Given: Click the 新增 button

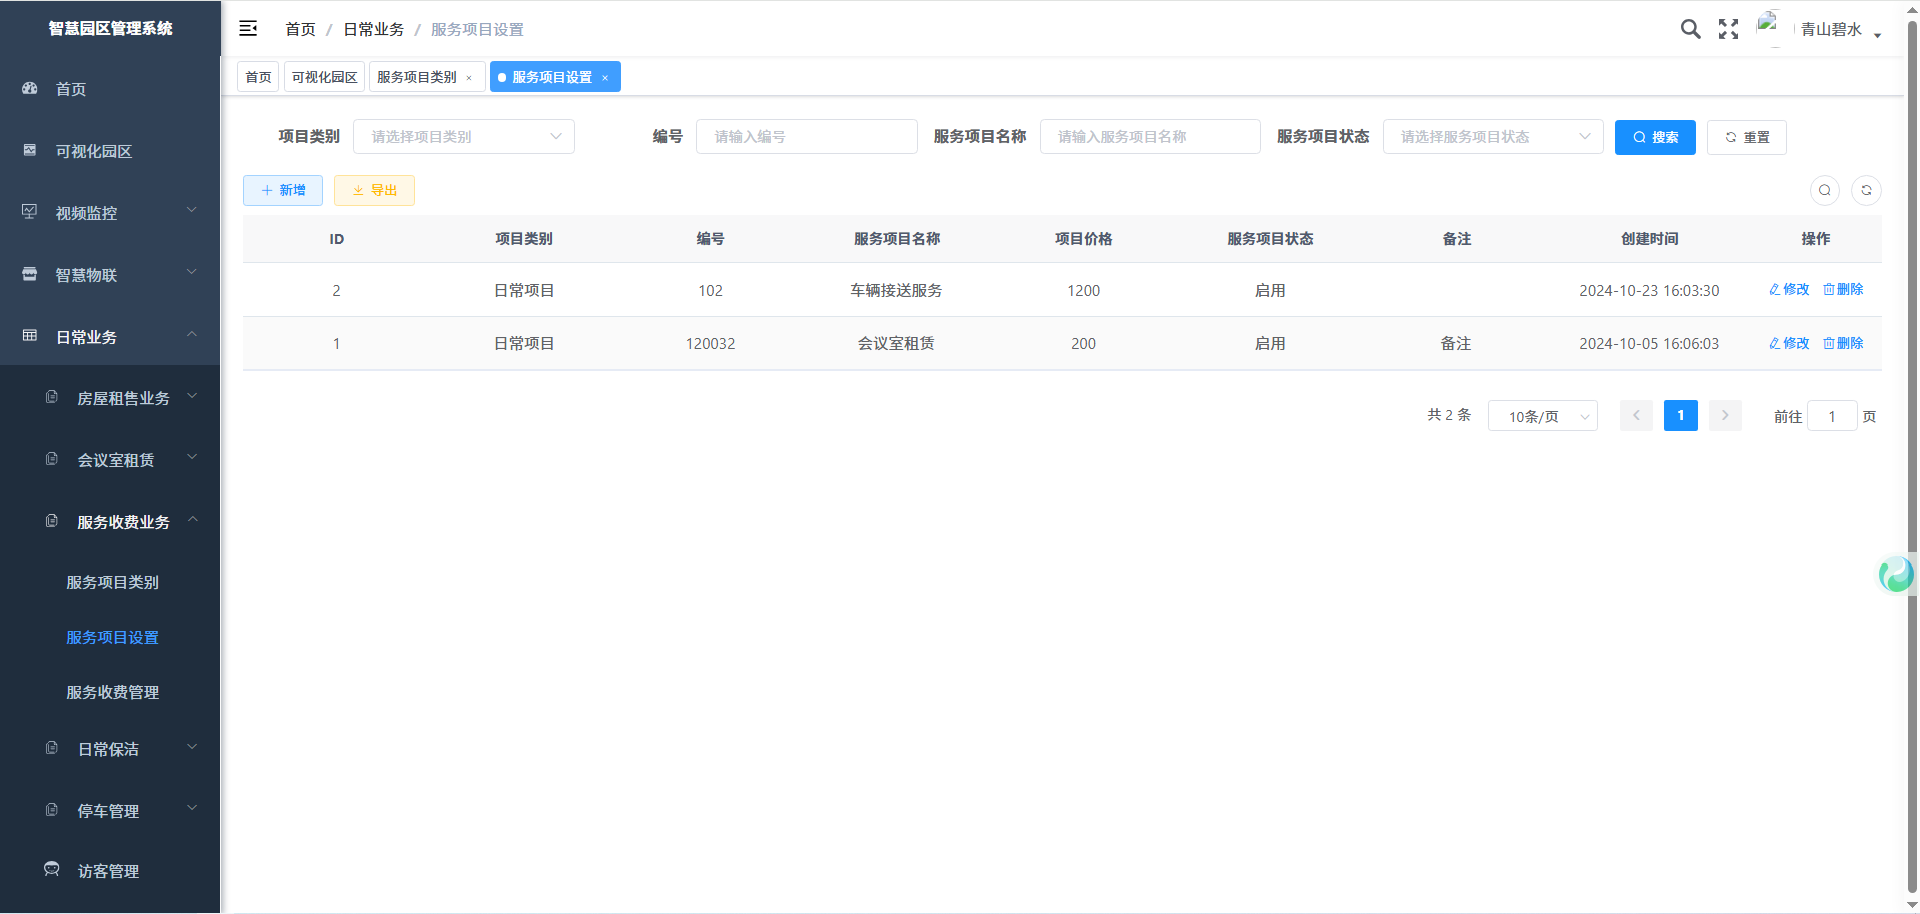Looking at the screenshot, I should [x=283, y=190].
